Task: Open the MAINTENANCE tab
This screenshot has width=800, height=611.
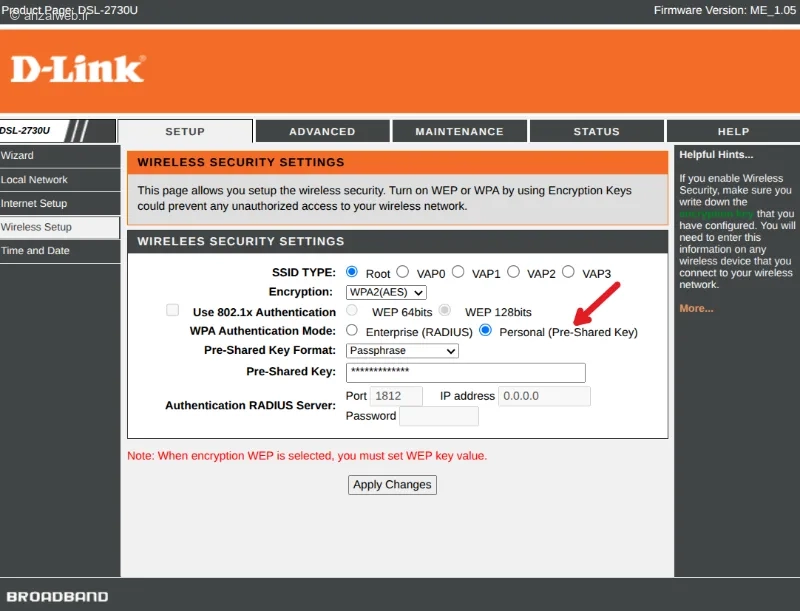Action: click(x=459, y=132)
